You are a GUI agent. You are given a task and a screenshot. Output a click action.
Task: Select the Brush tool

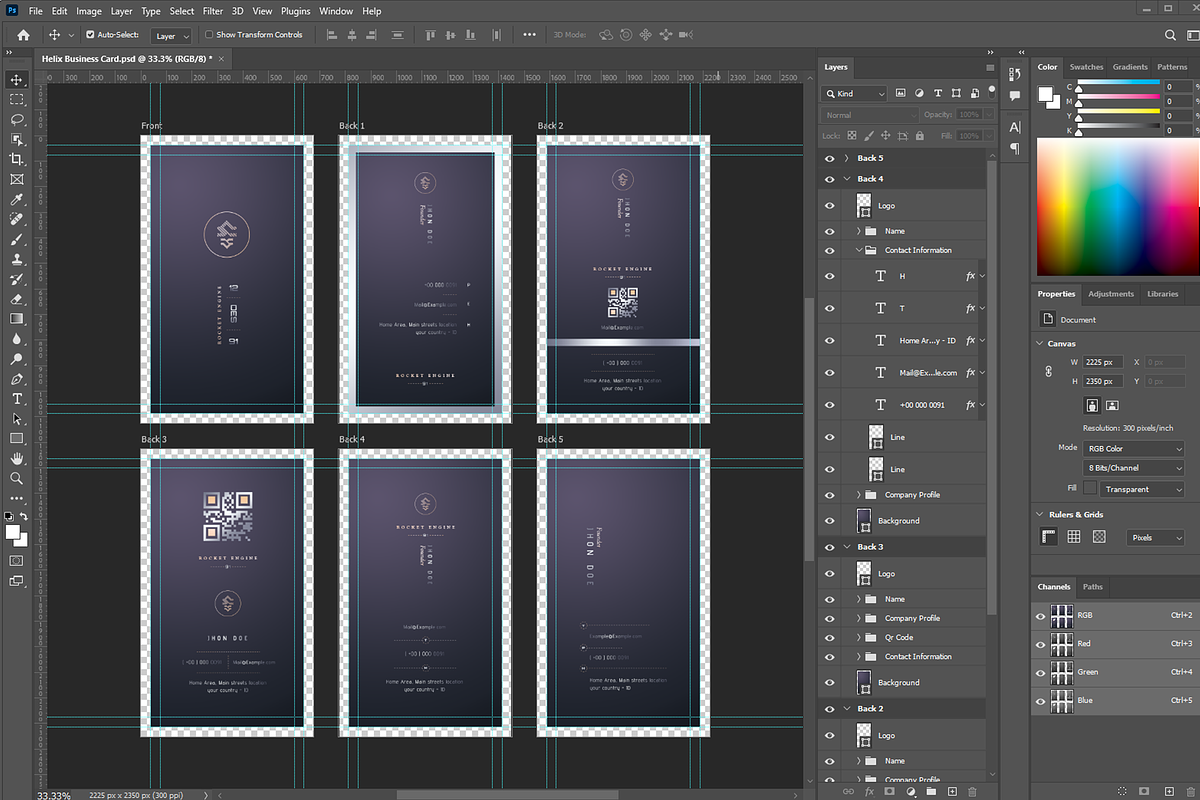pos(16,240)
